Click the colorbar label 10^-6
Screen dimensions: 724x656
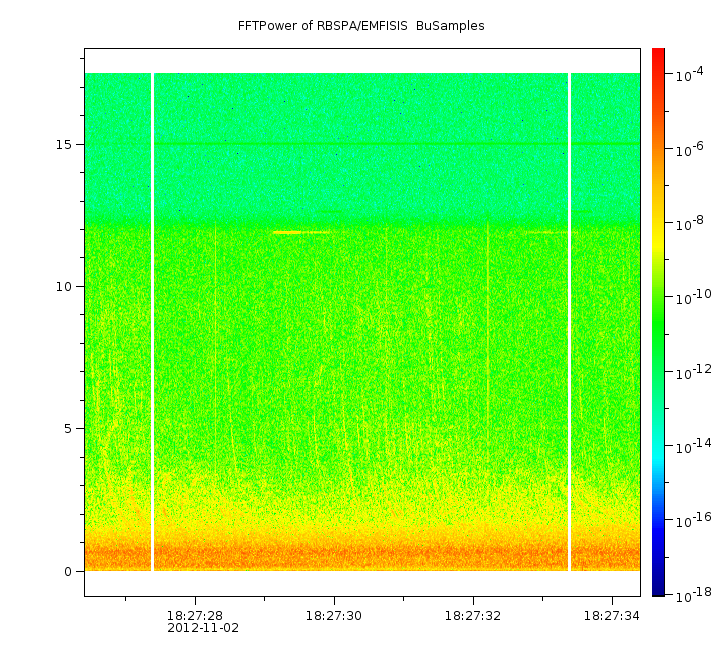(x=689, y=149)
